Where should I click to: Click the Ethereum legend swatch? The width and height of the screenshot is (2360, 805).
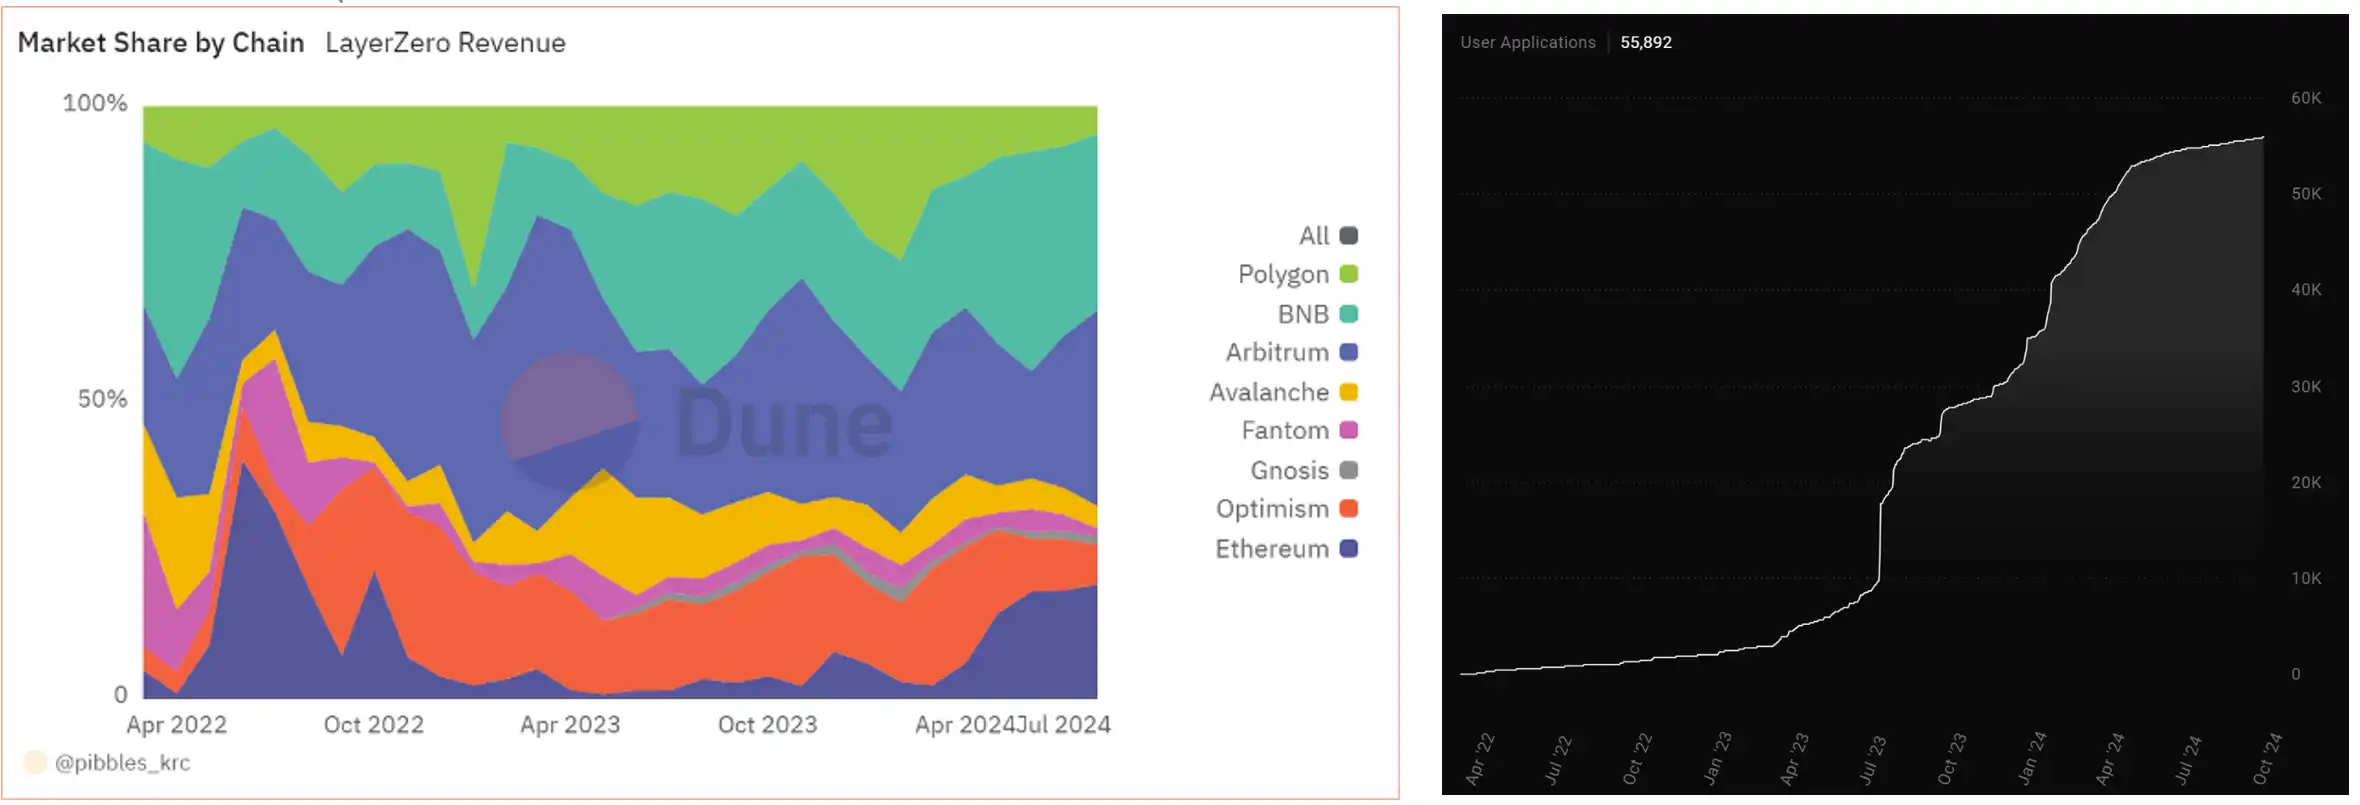click(x=1348, y=548)
